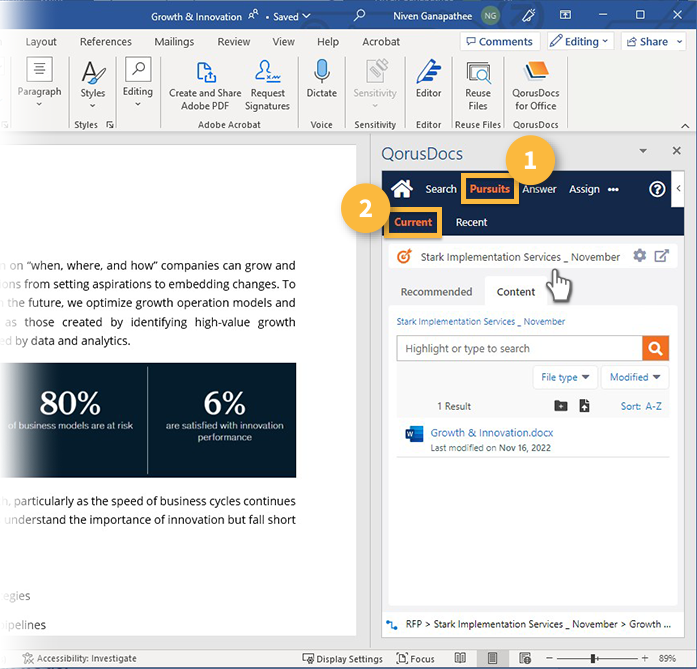Select Read Mode view icon

(x=460, y=658)
